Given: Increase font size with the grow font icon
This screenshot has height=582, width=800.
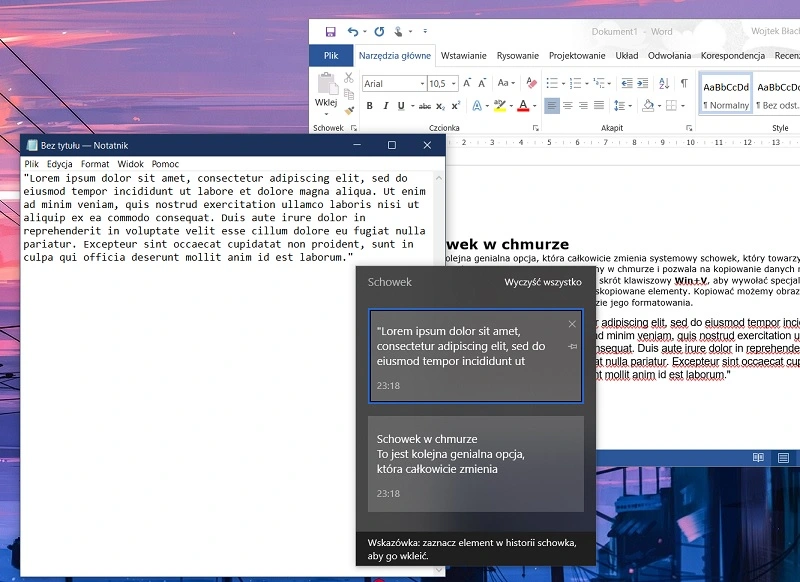Looking at the screenshot, I should point(469,83).
